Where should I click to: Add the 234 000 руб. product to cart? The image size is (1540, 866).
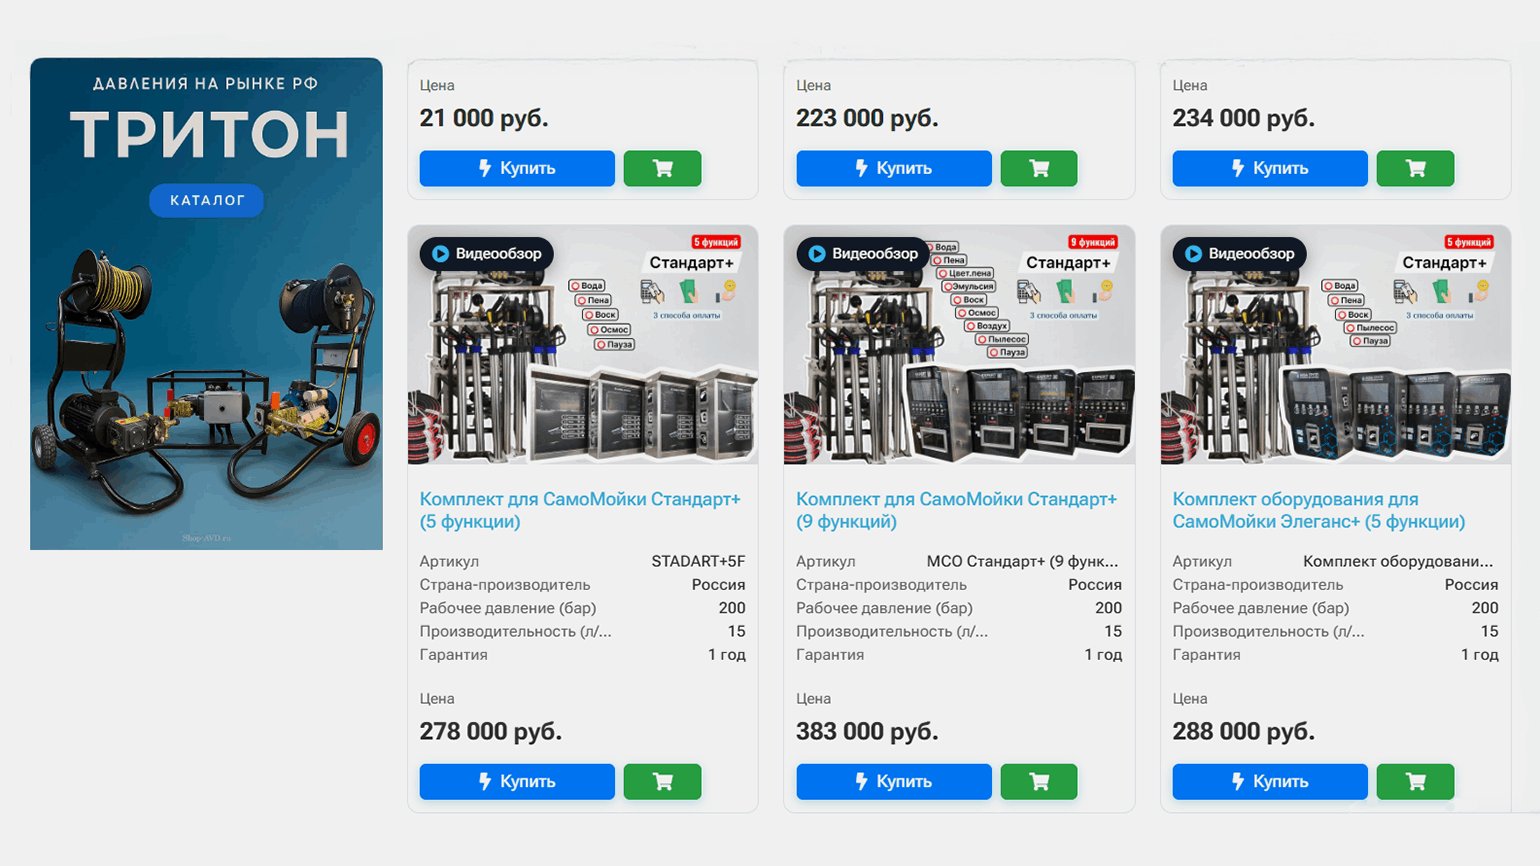click(x=1415, y=168)
